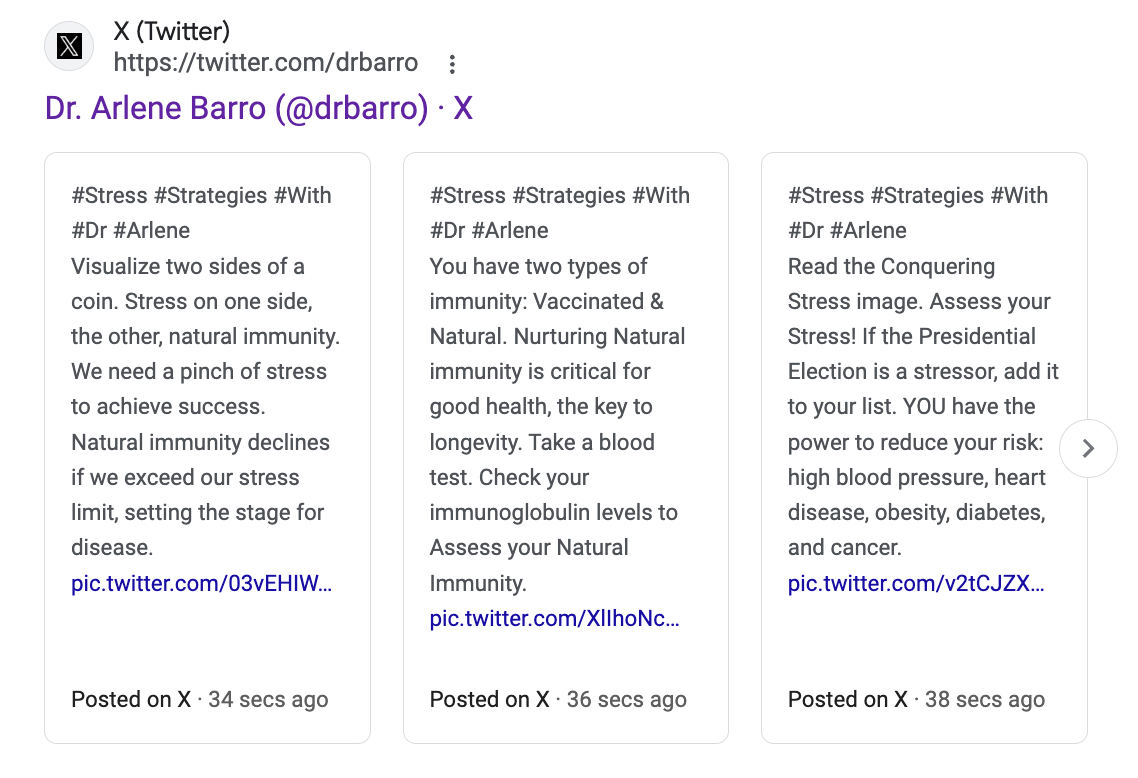Open tweet card about two types of immunity
The width and height of the screenshot is (1138, 778).
(x=566, y=448)
